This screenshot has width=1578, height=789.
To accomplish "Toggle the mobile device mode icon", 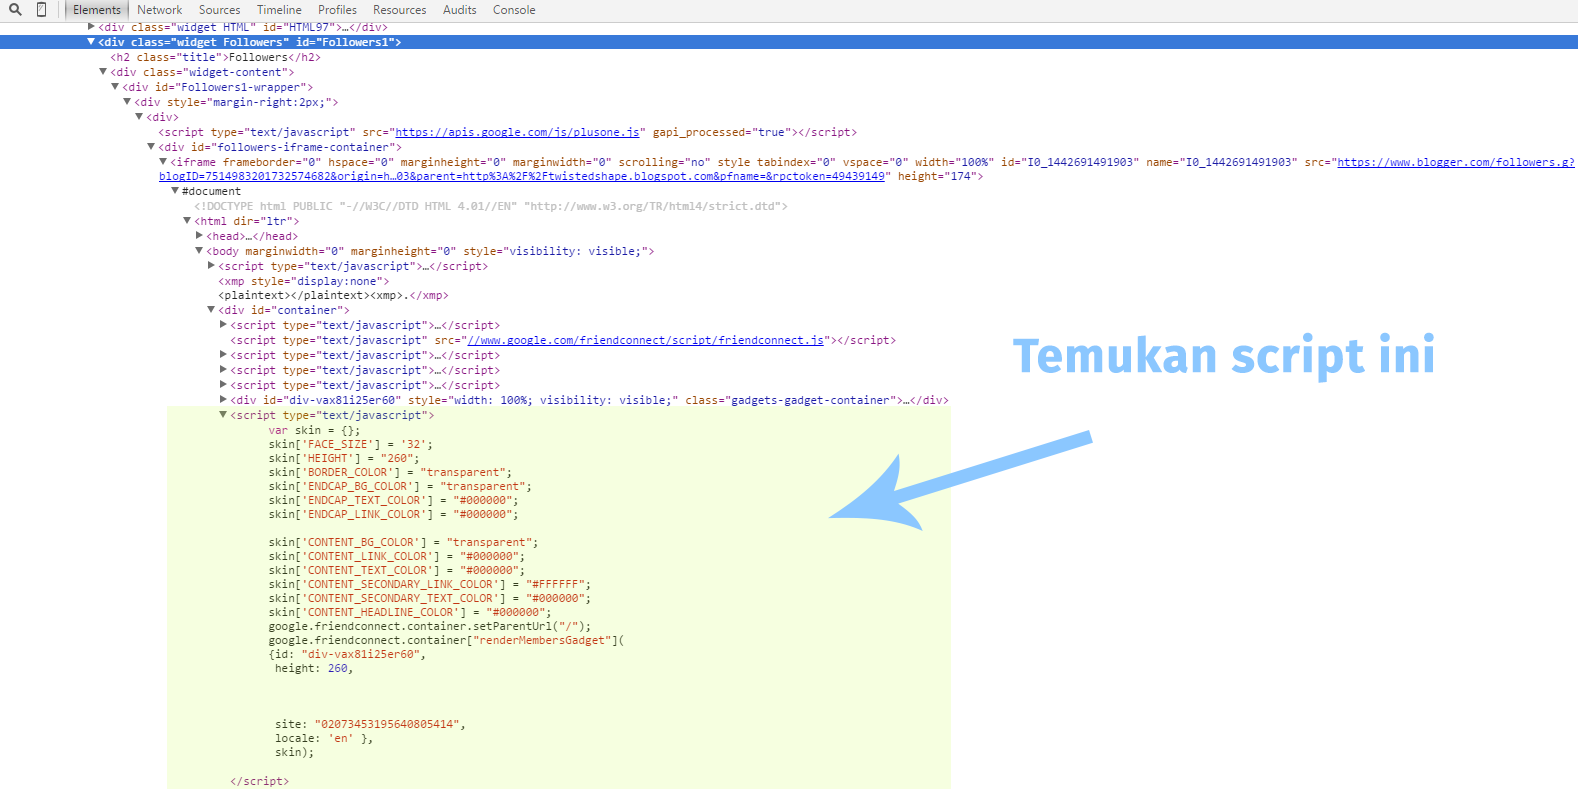I will (41, 10).
